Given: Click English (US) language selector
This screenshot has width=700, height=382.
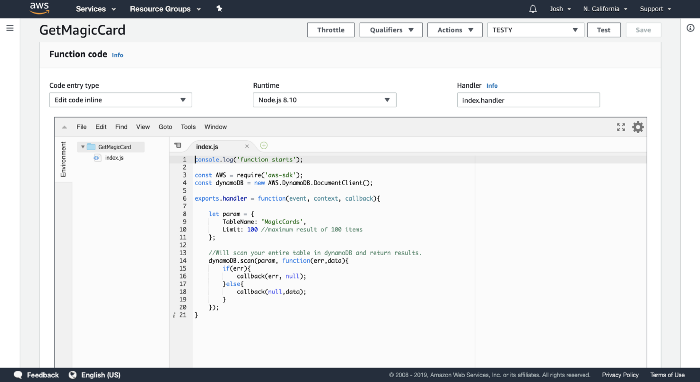Looking at the screenshot, I should (100, 375).
